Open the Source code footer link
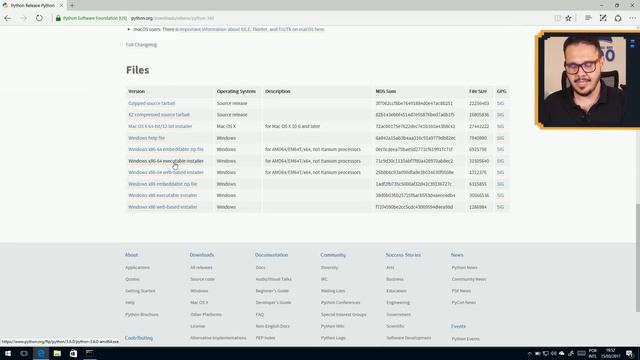This screenshot has width=640, height=360. [x=202, y=279]
